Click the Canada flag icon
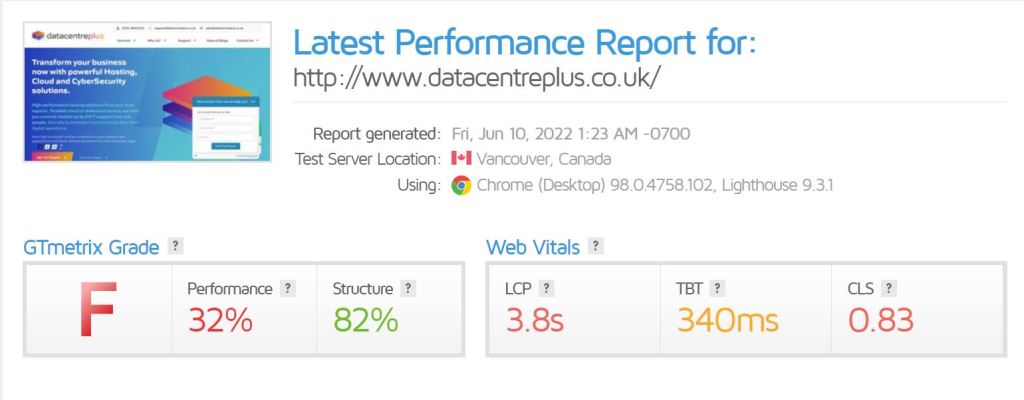 461,159
